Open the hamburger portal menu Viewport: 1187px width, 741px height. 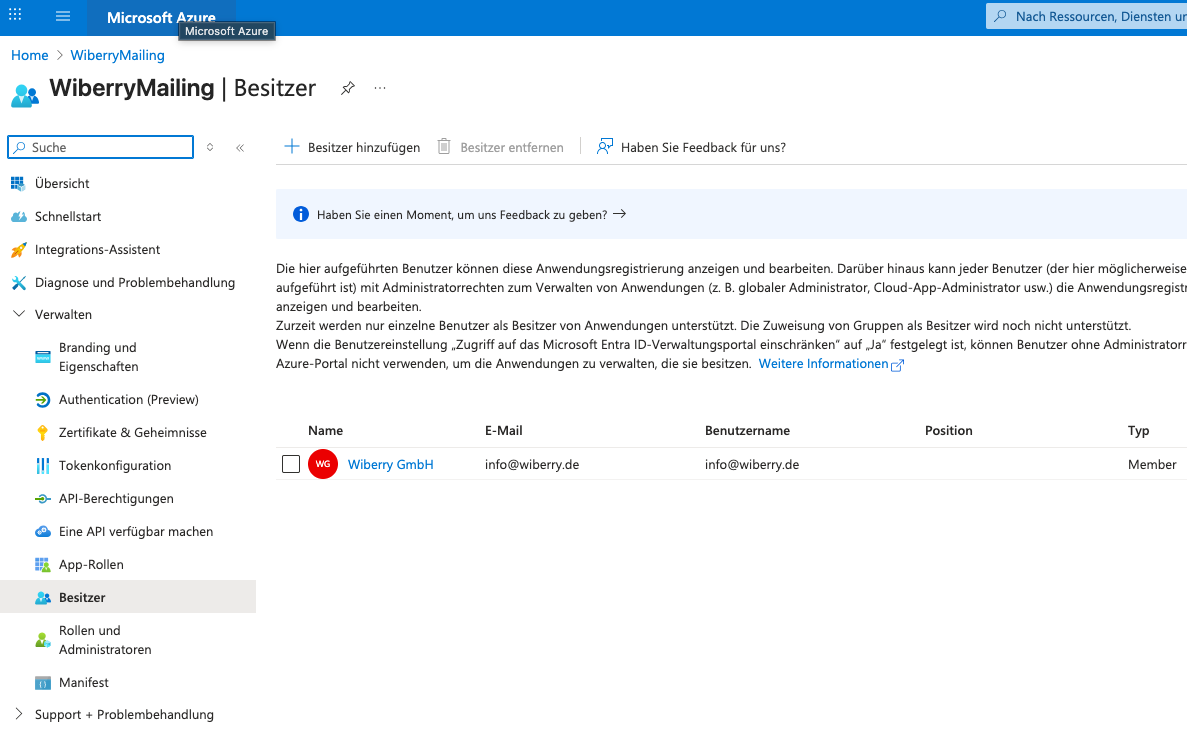[x=63, y=17]
